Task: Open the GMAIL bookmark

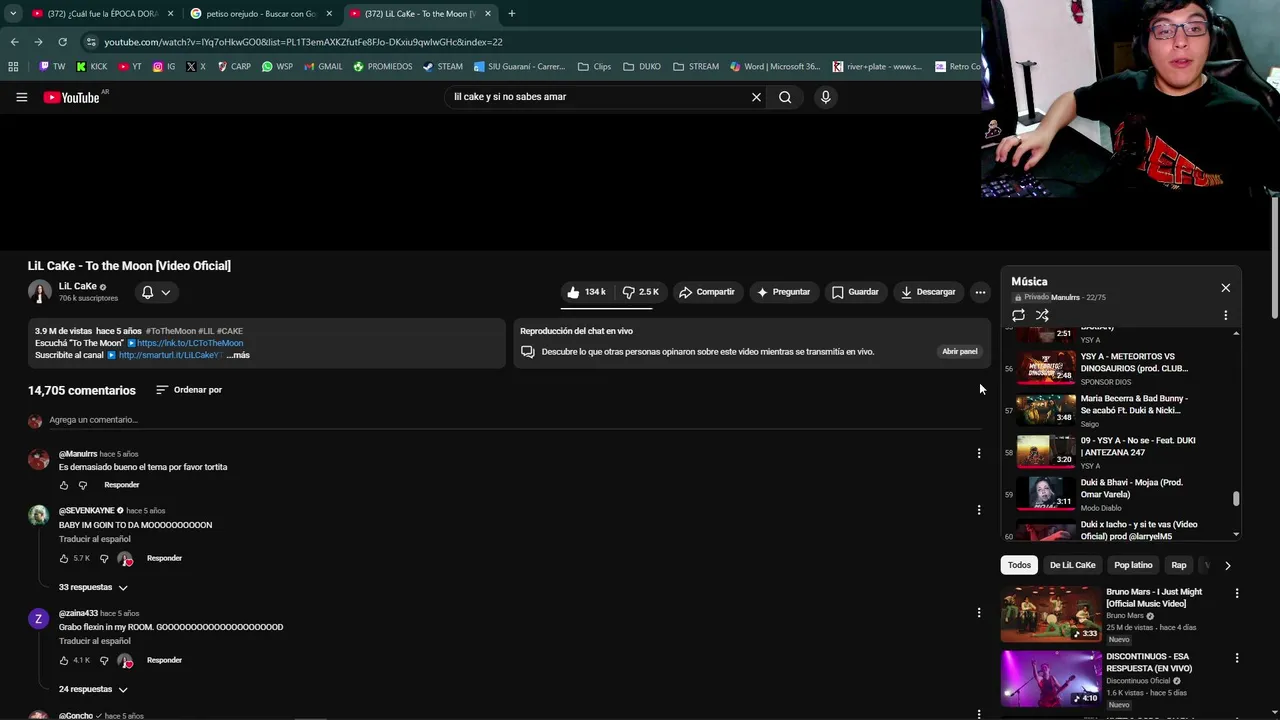Action: click(x=323, y=67)
